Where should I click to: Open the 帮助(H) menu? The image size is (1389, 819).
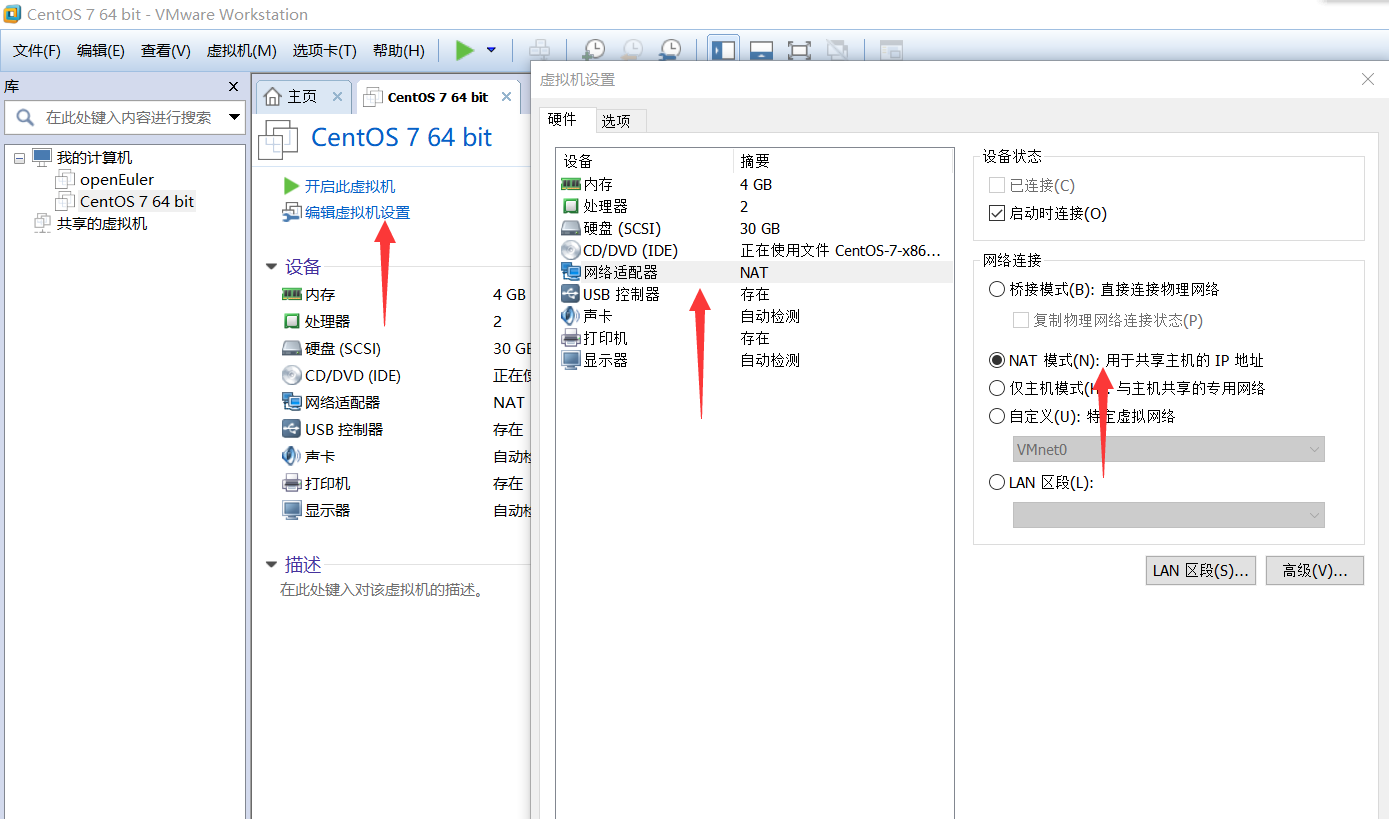click(x=399, y=51)
